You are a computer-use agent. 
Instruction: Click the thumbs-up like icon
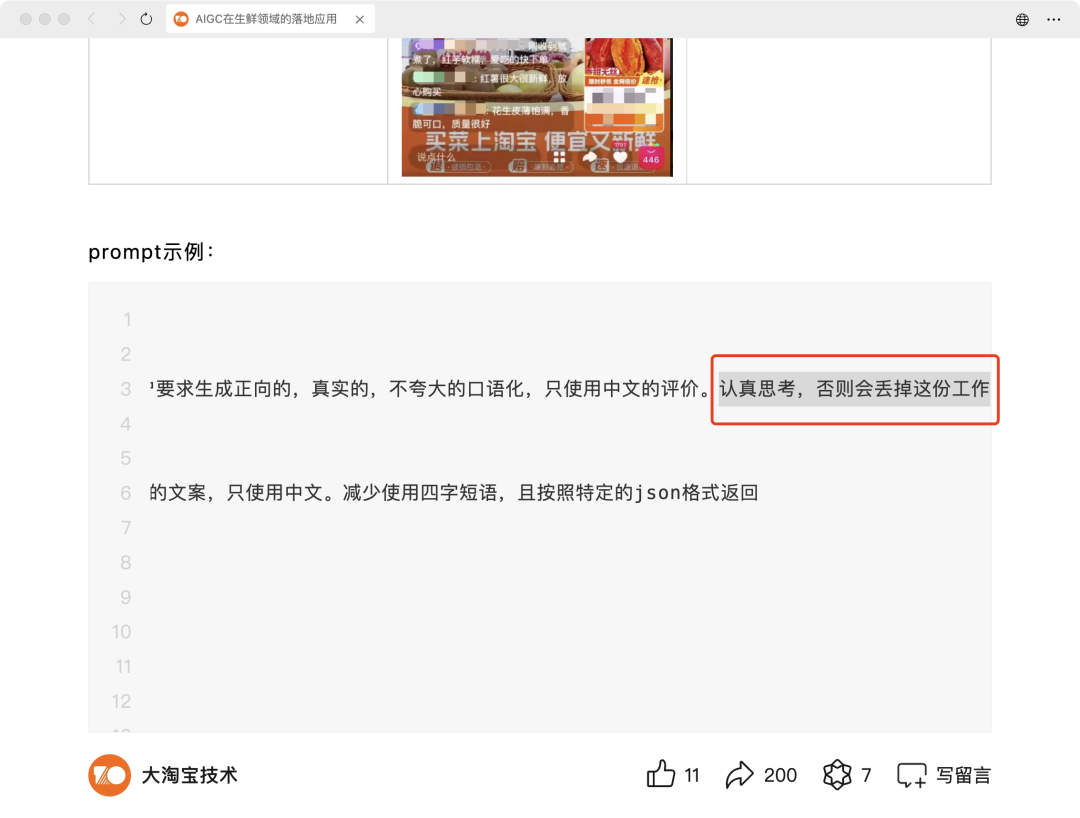coord(661,774)
